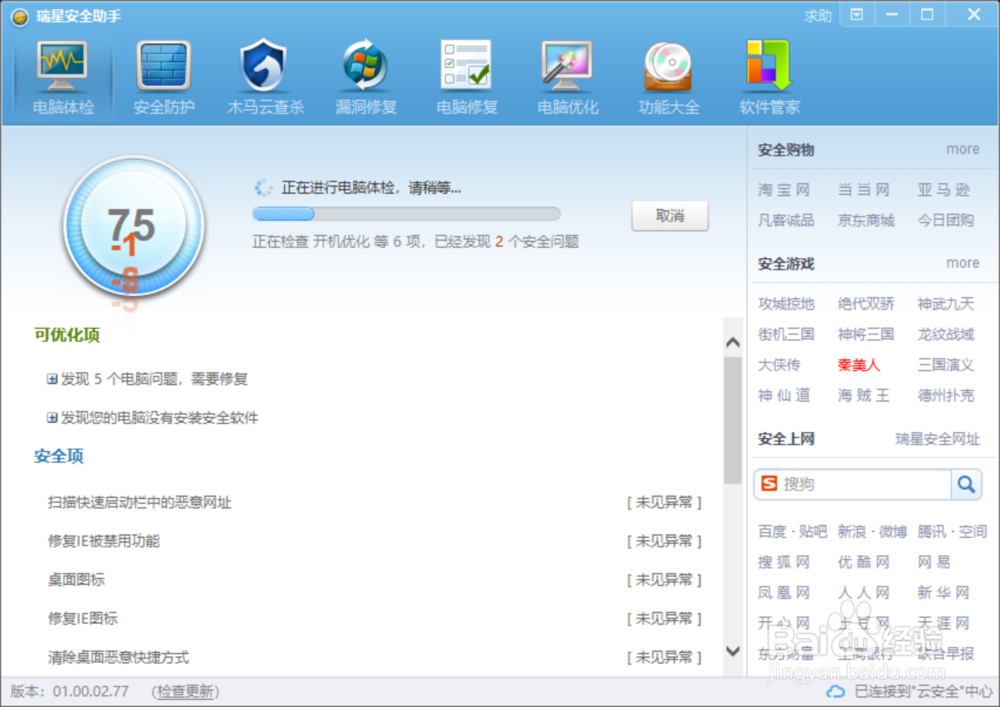
Task: Open the 功能大全 disc icon
Action: point(668,66)
